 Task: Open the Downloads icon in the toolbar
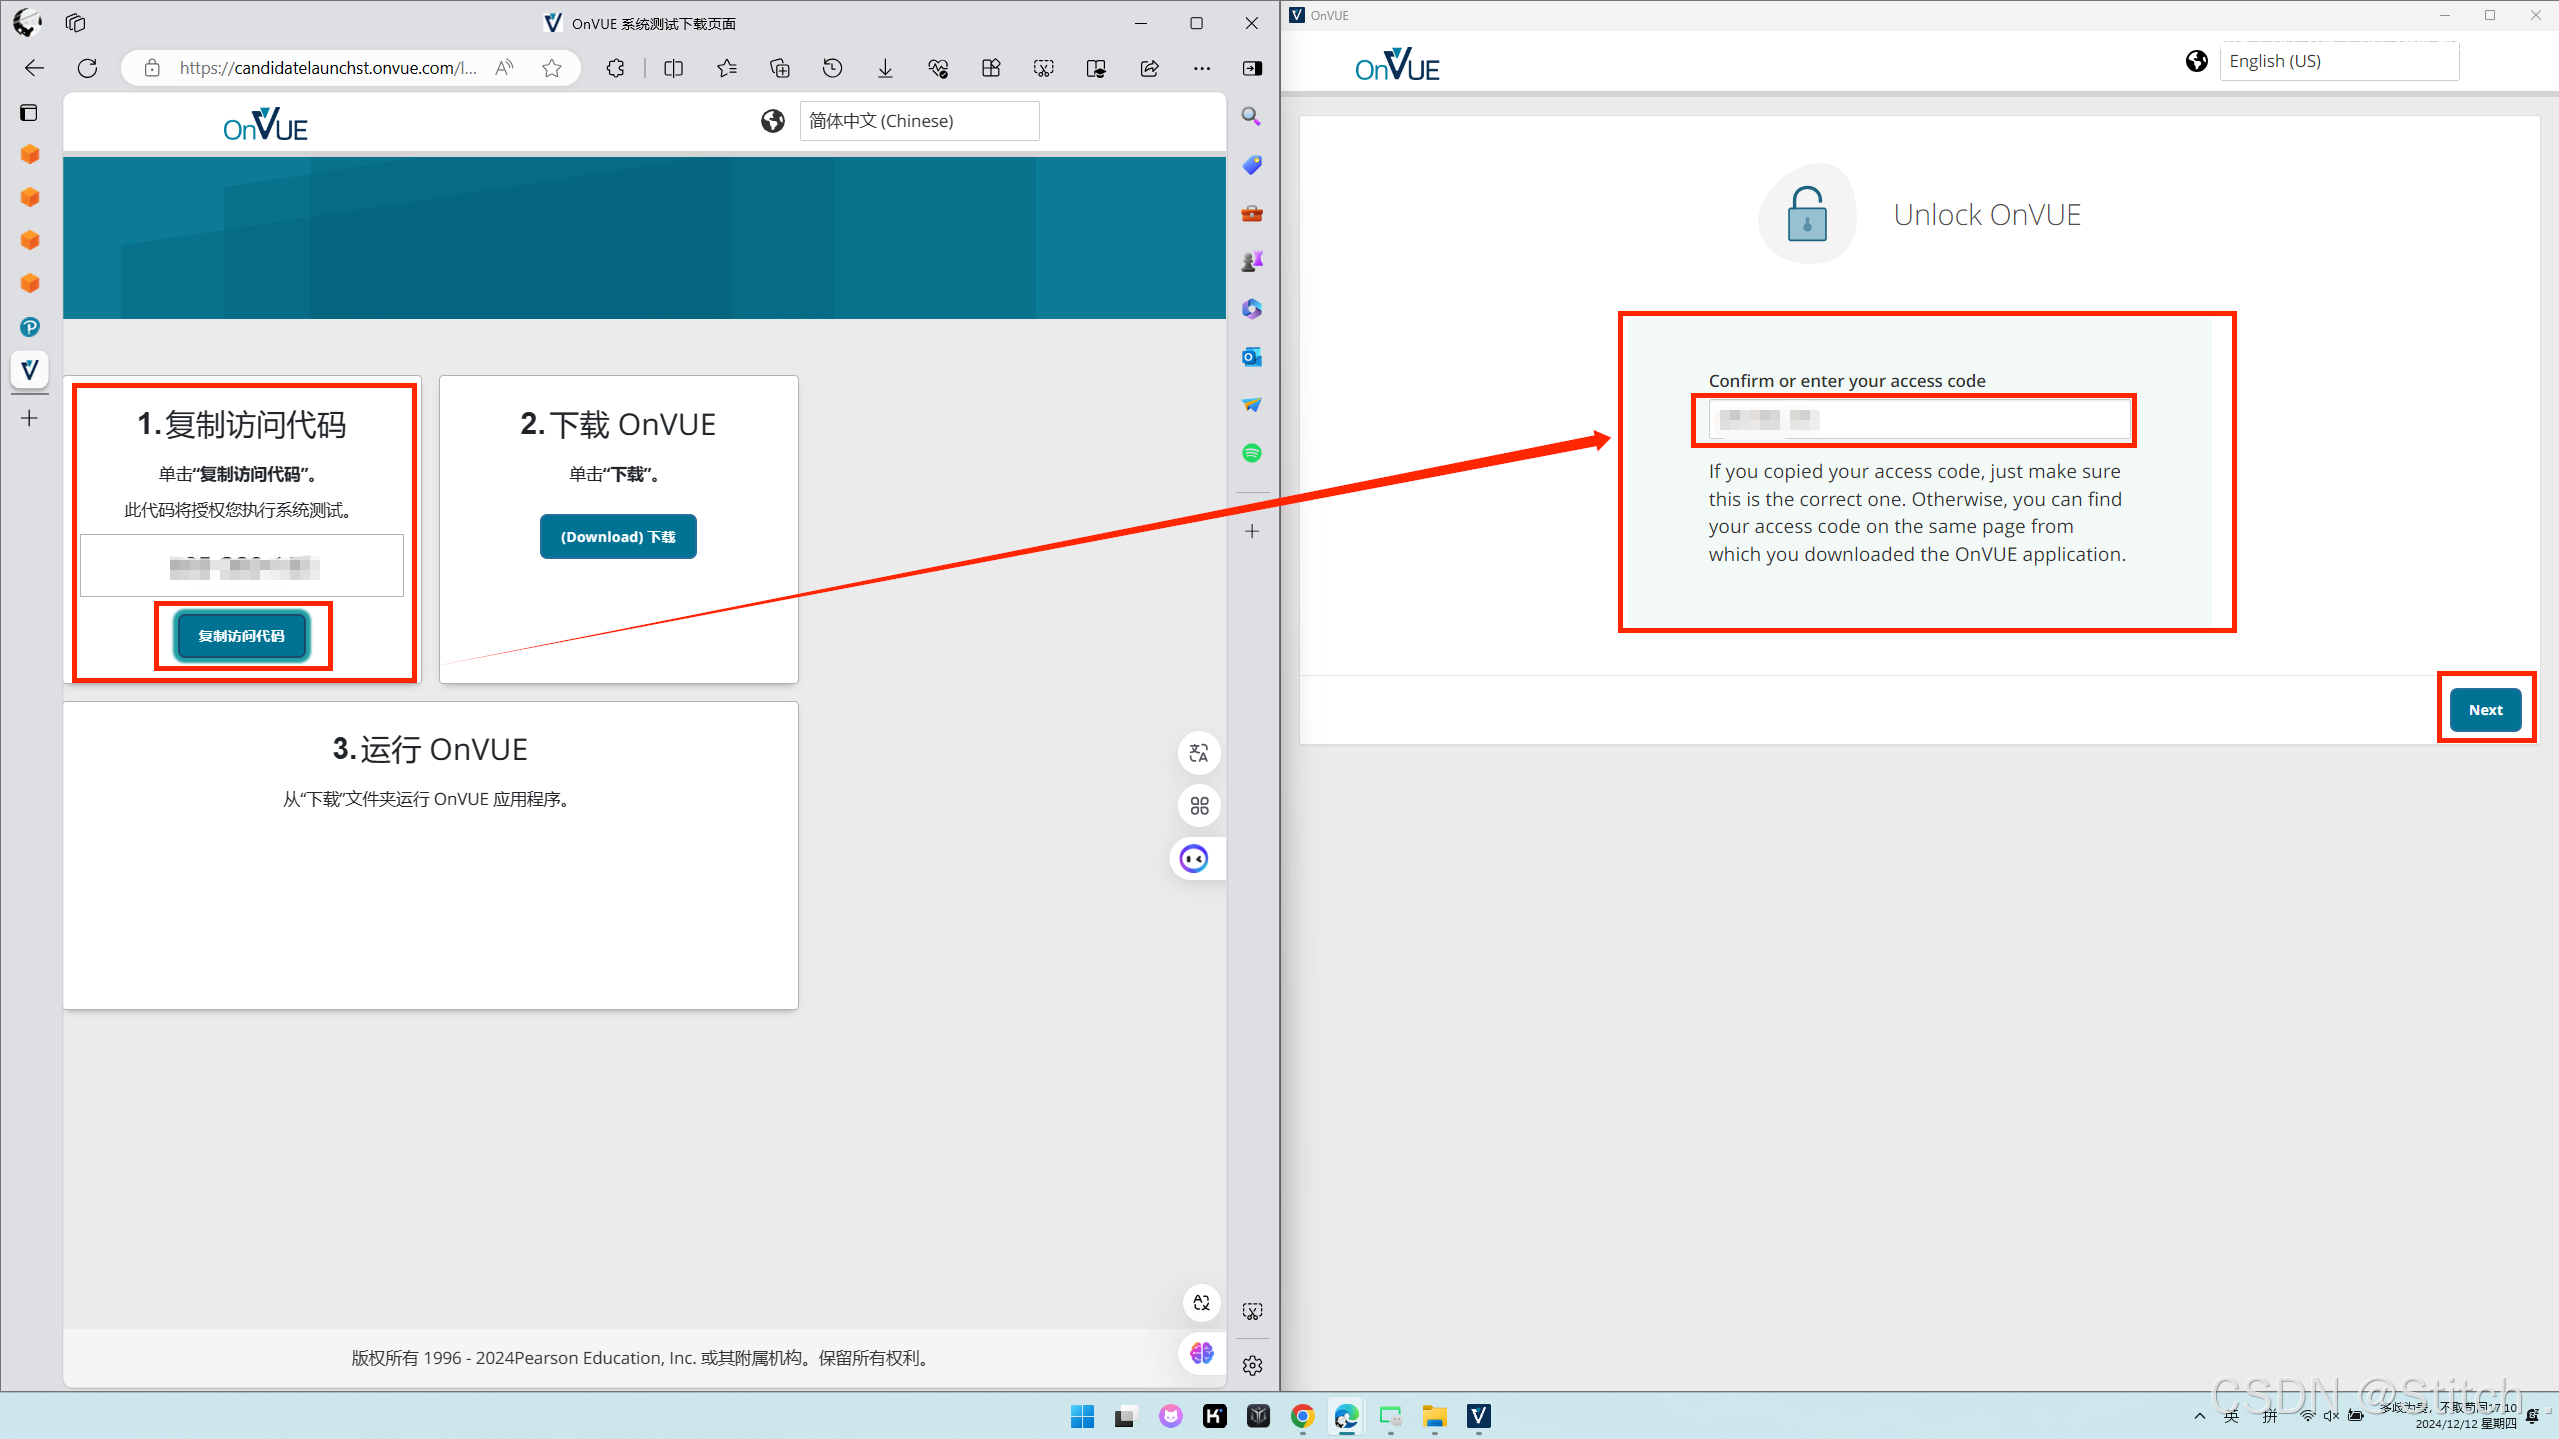coord(885,68)
